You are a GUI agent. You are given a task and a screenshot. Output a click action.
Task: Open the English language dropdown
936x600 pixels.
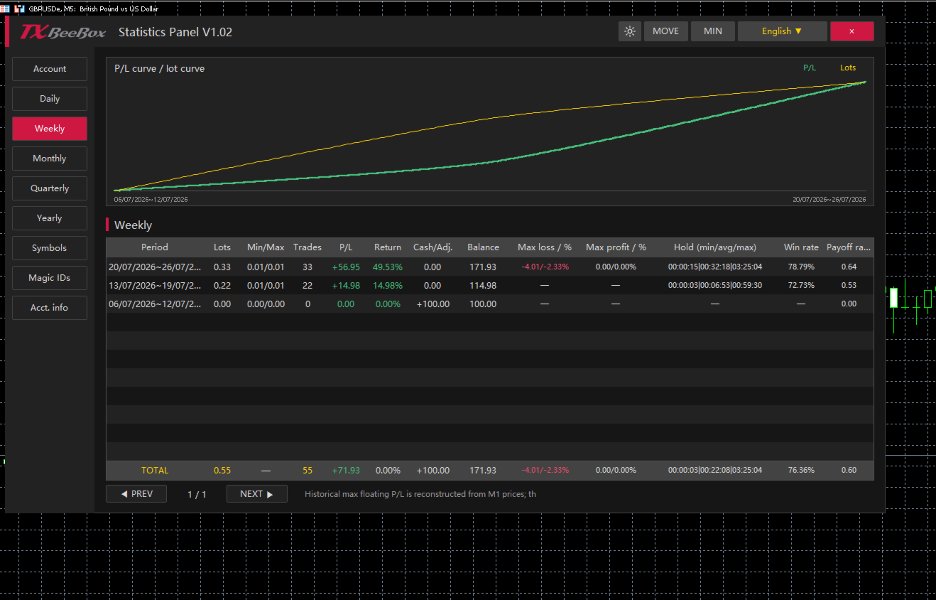pyautogui.click(x=781, y=31)
